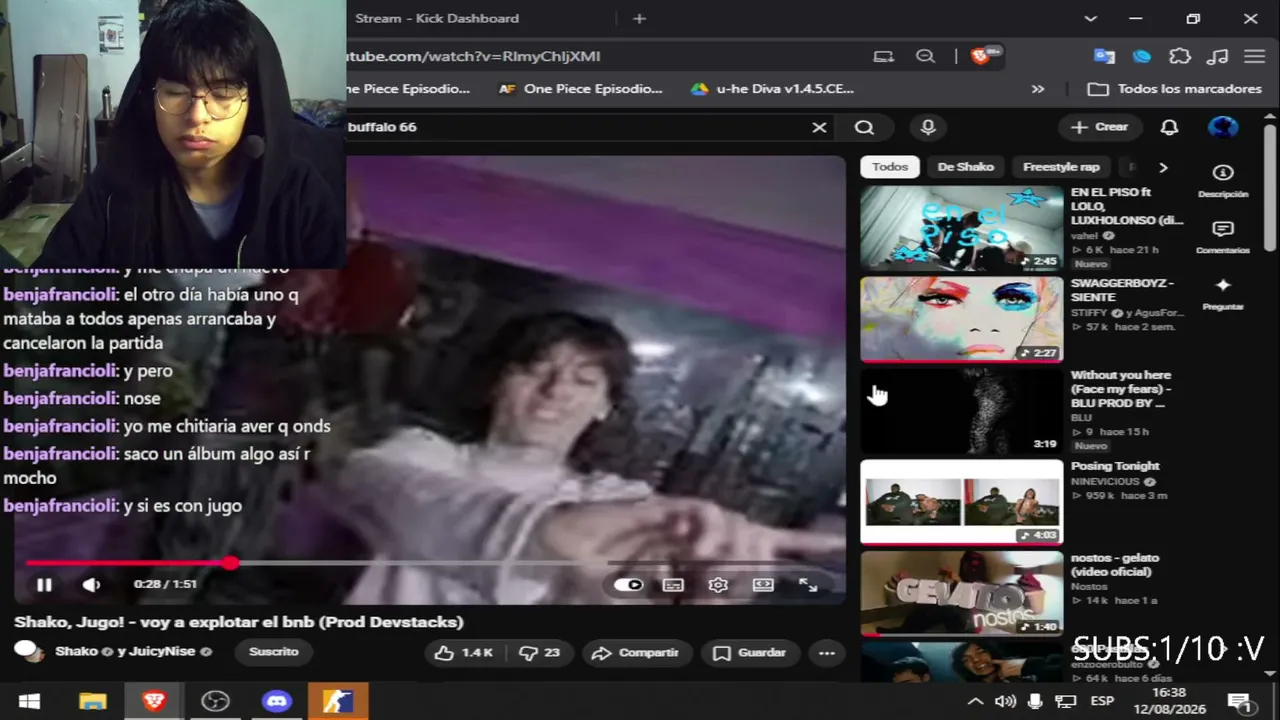This screenshot has width=1280, height=720.
Task: Open the Shako channel name link
Action: (x=76, y=652)
